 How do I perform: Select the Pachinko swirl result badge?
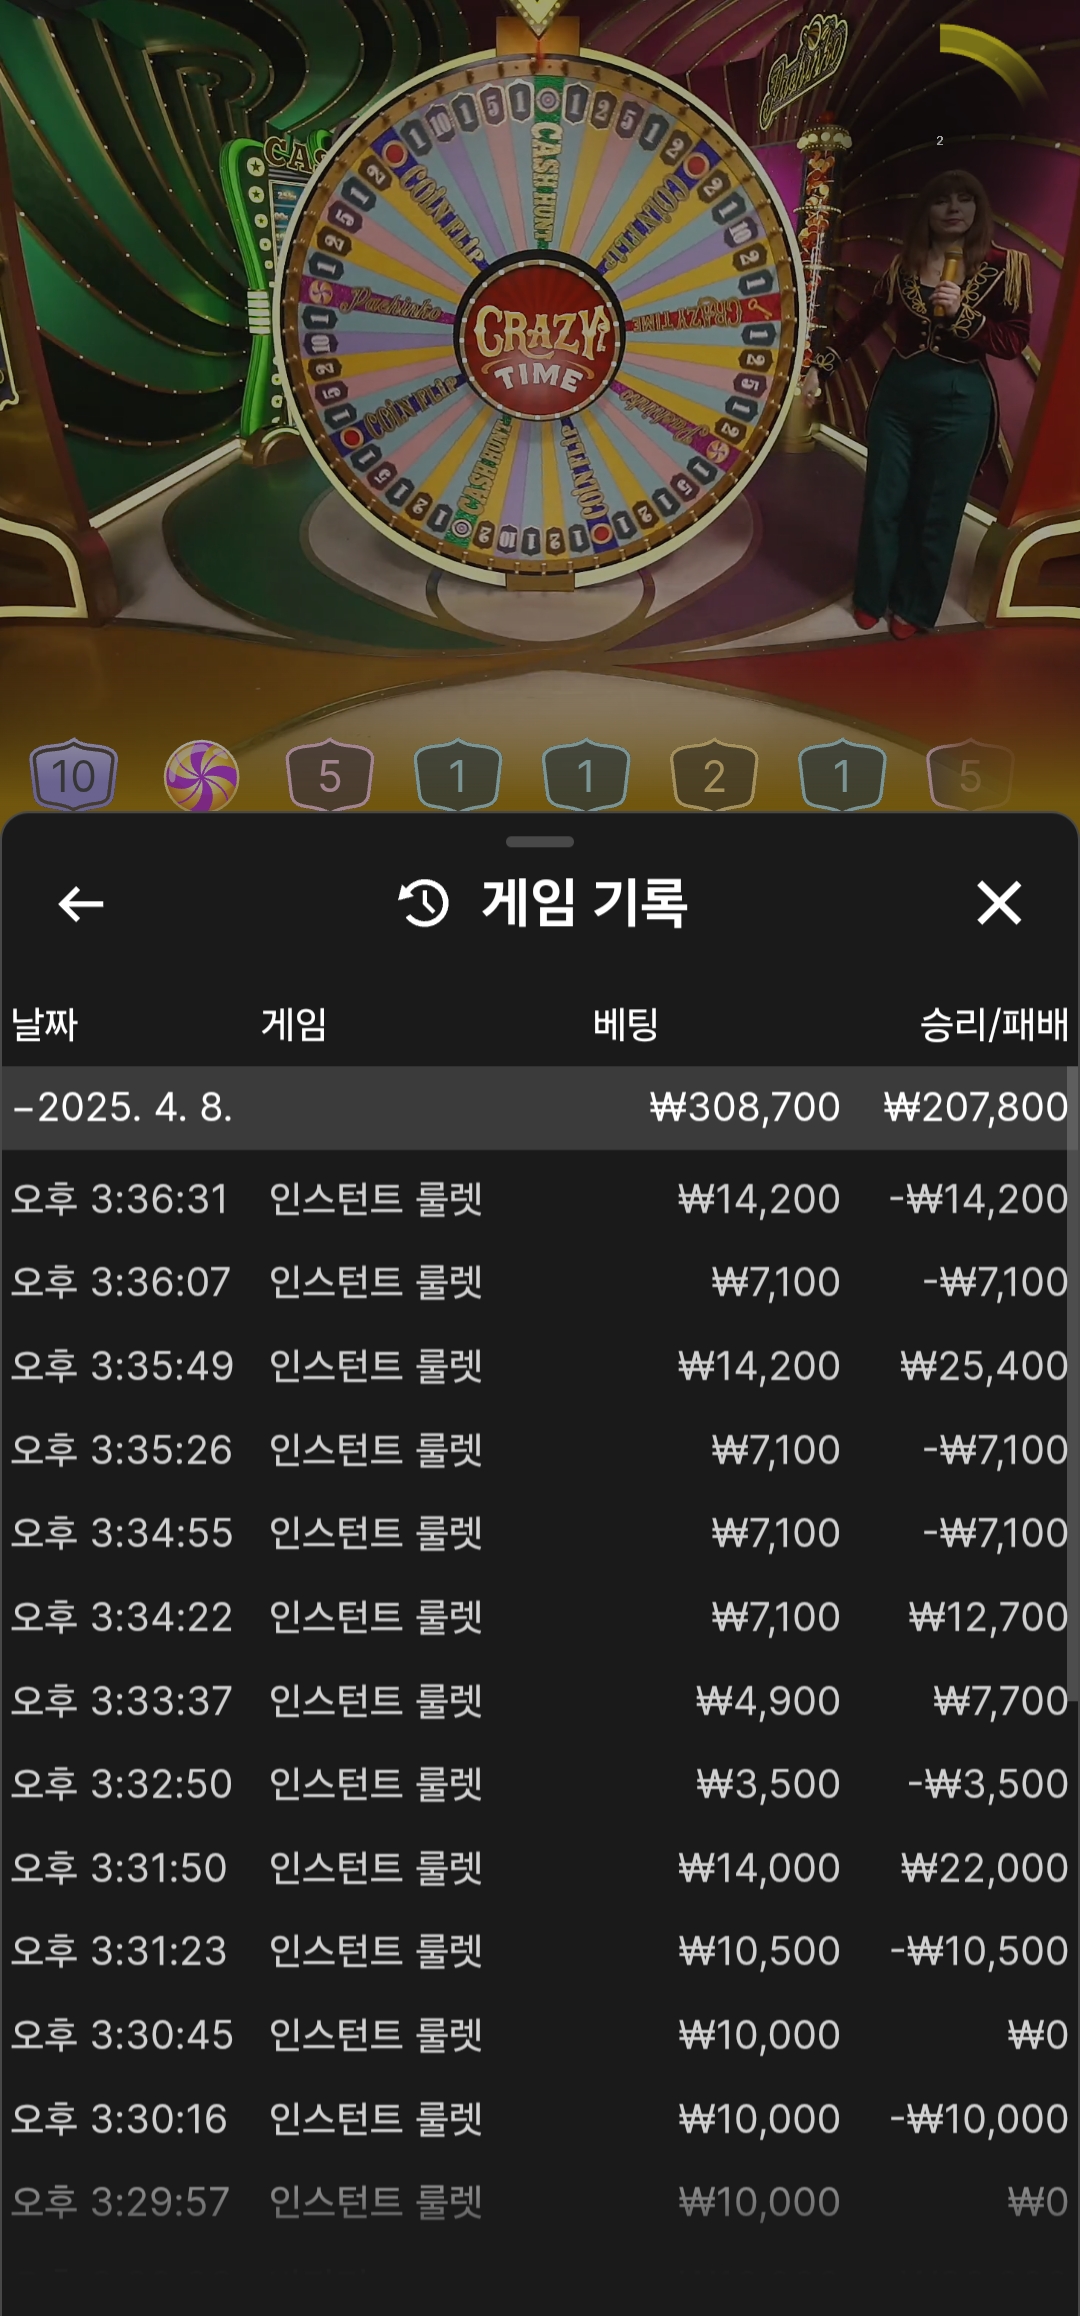pos(201,776)
